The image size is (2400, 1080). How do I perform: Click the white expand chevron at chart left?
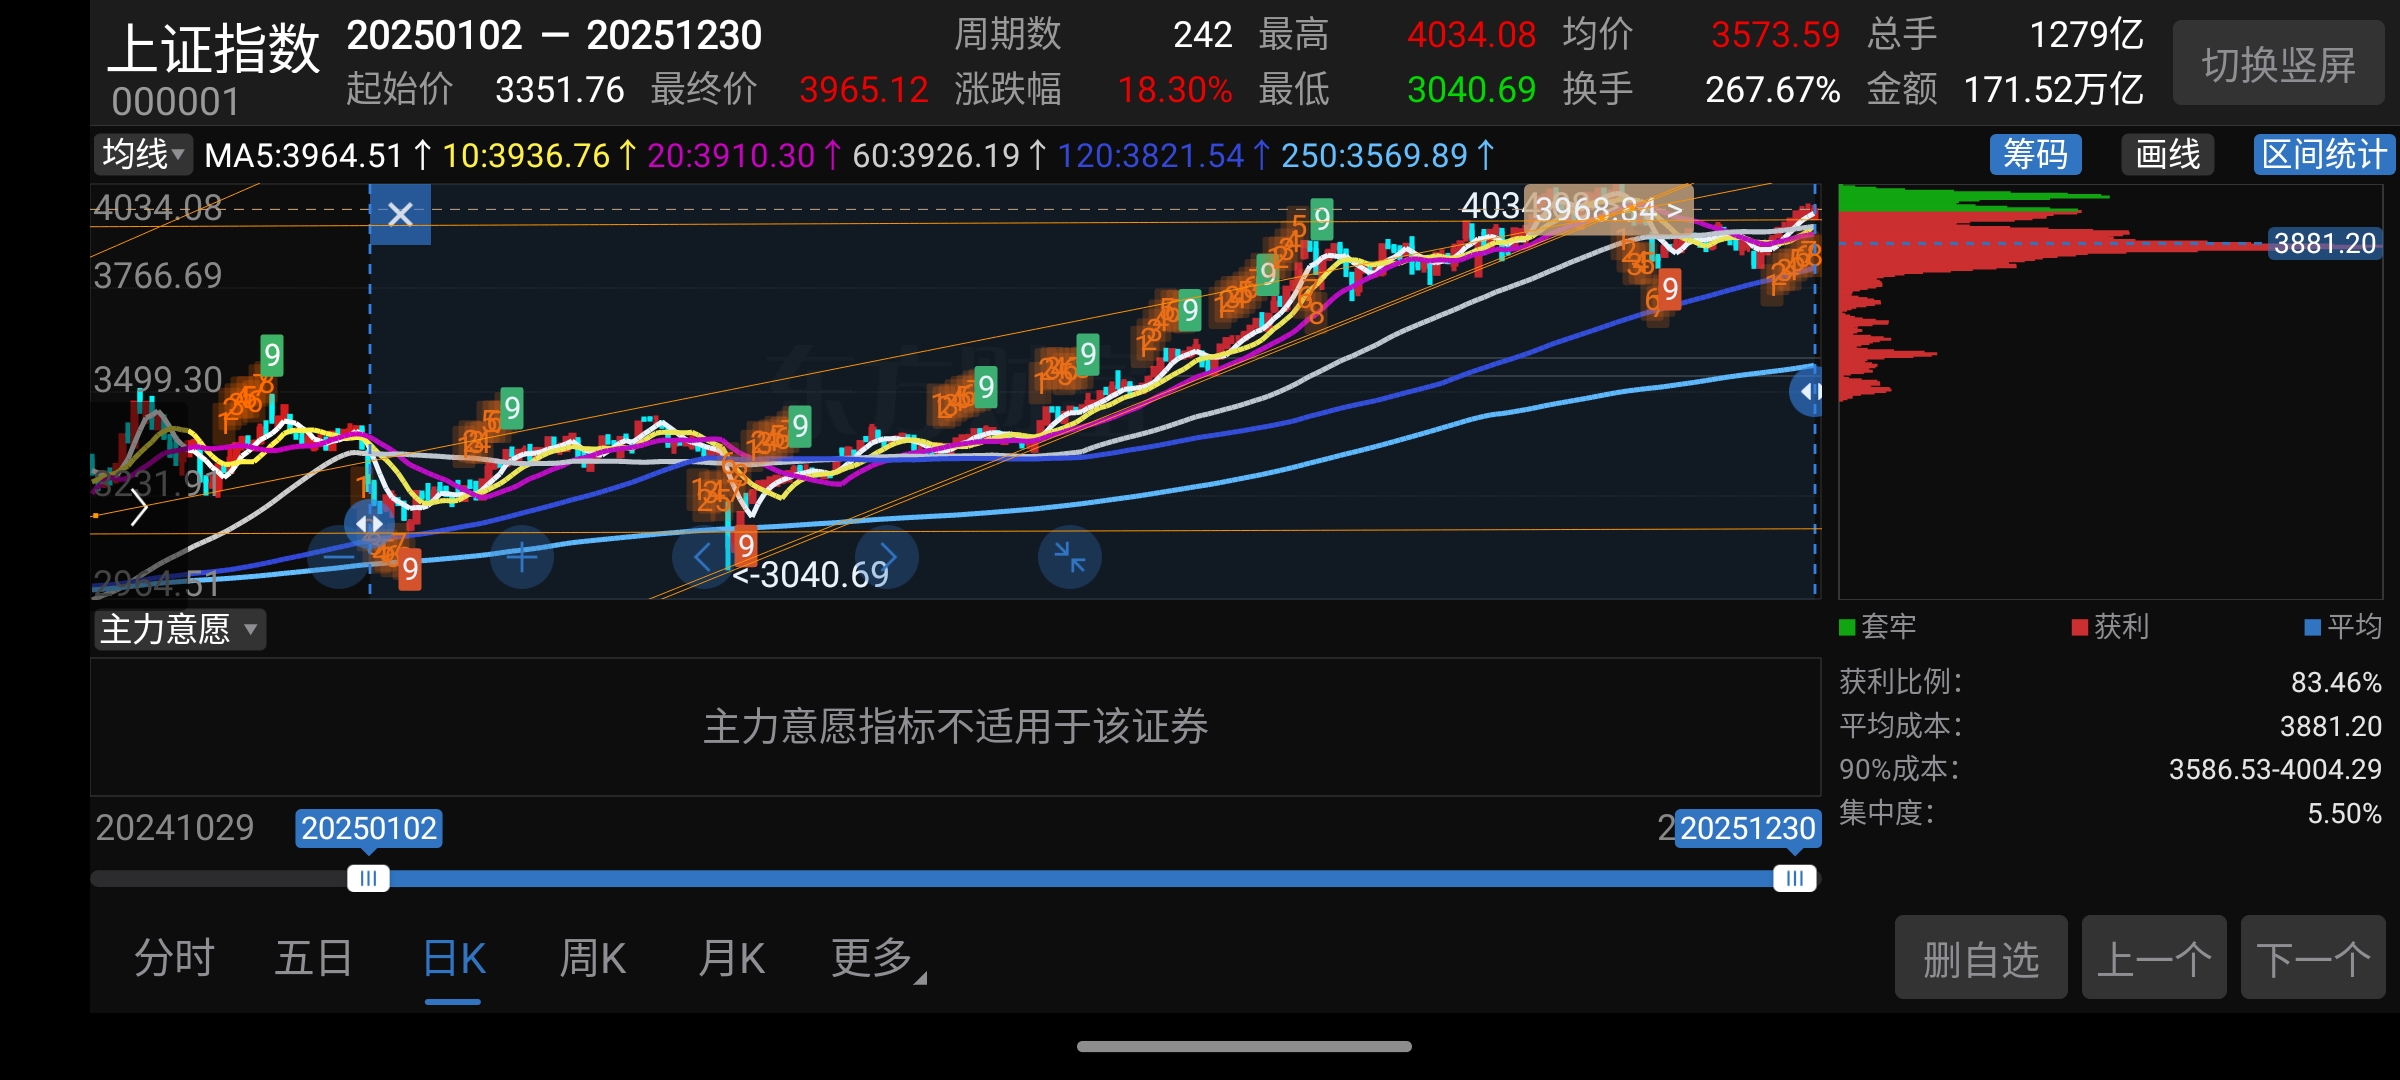[139, 508]
